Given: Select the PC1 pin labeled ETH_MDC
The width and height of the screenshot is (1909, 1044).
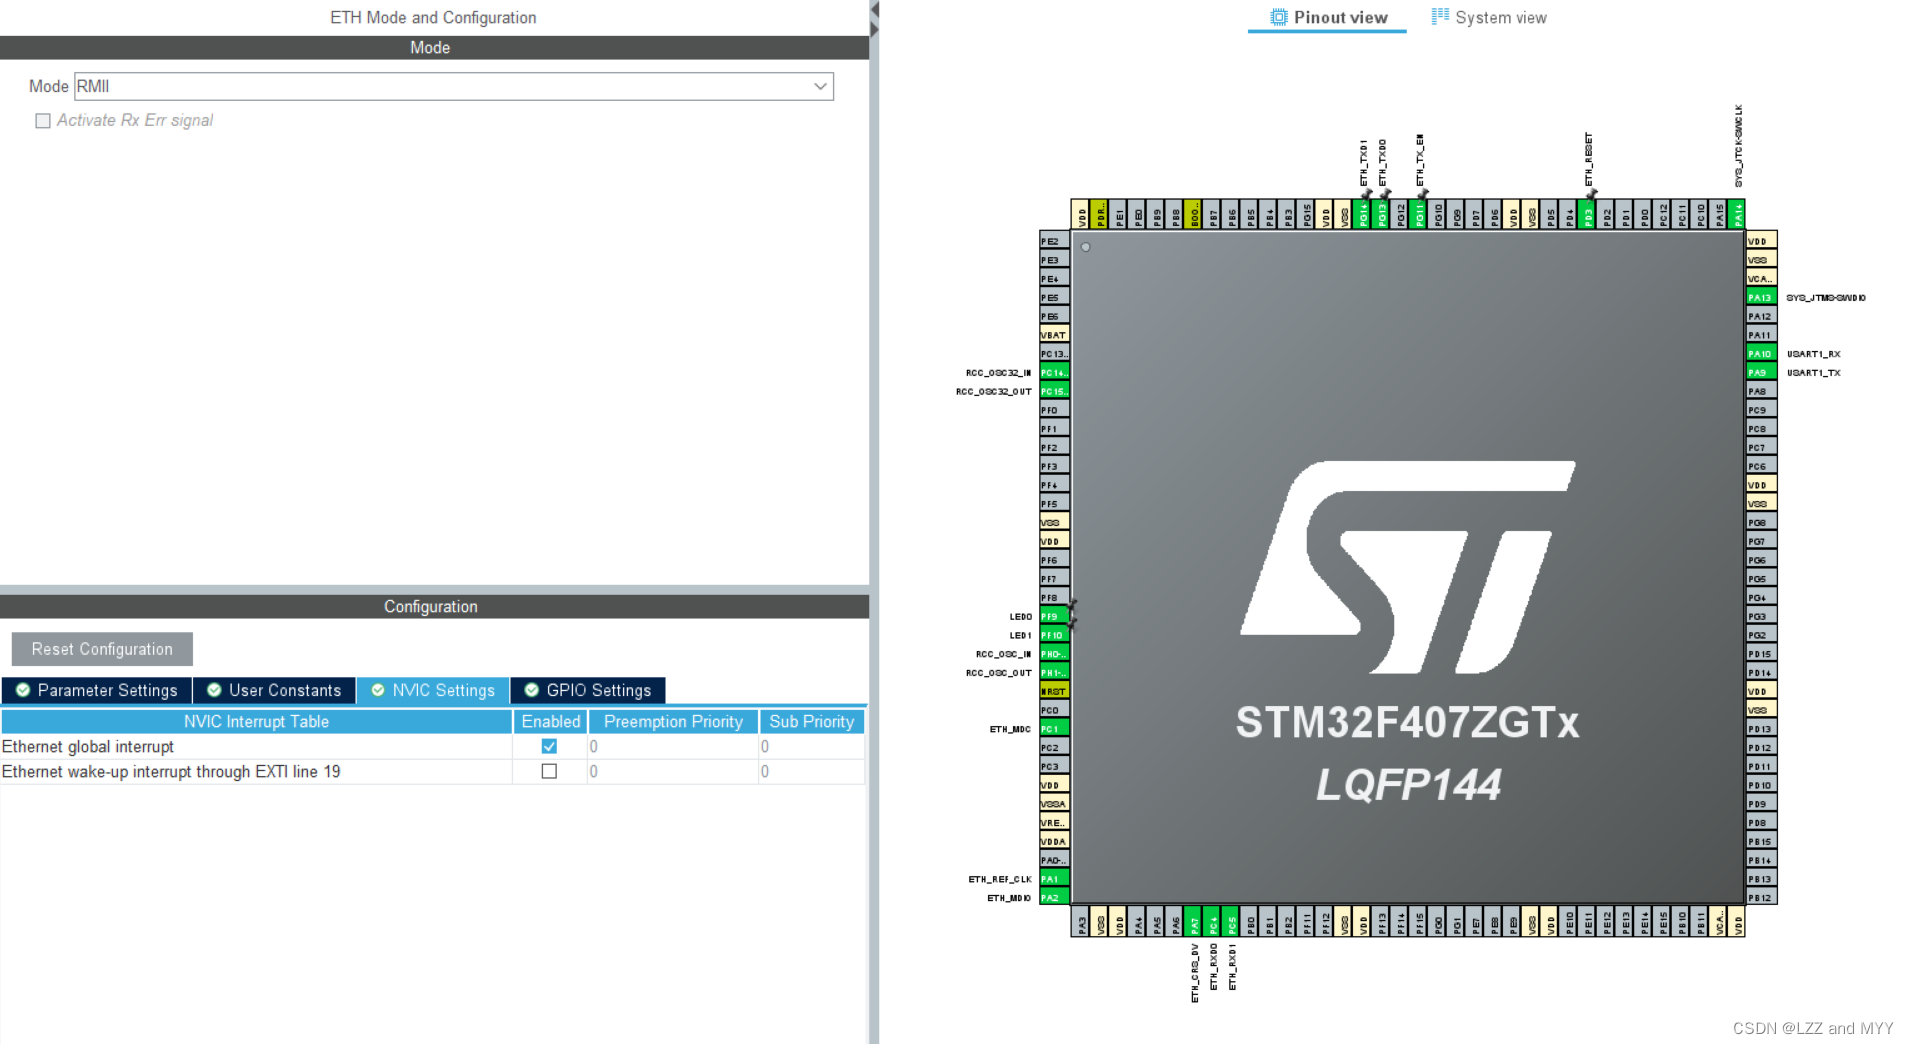Looking at the screenshot, I should [x=1054, y=729].
